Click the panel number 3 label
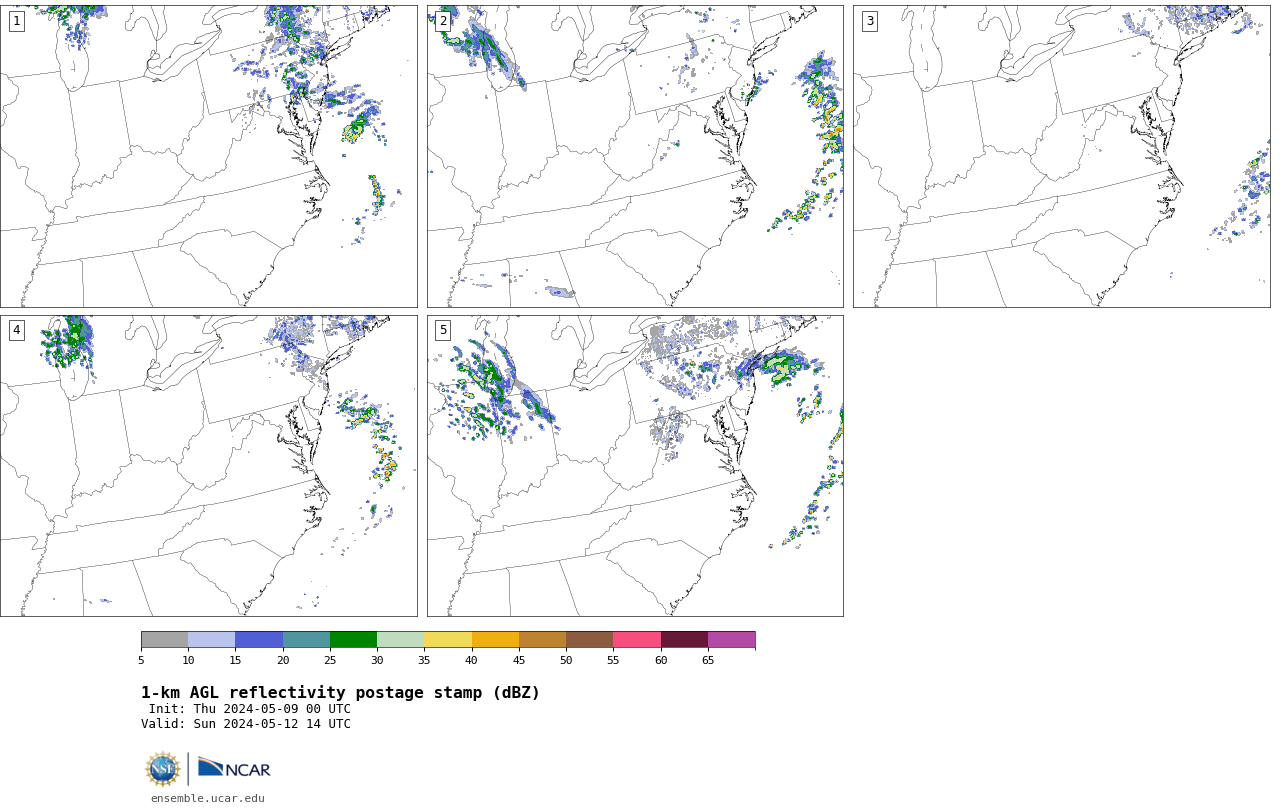Image resolution: width=1280 pixels, height=809 pixels. point(870,21)
